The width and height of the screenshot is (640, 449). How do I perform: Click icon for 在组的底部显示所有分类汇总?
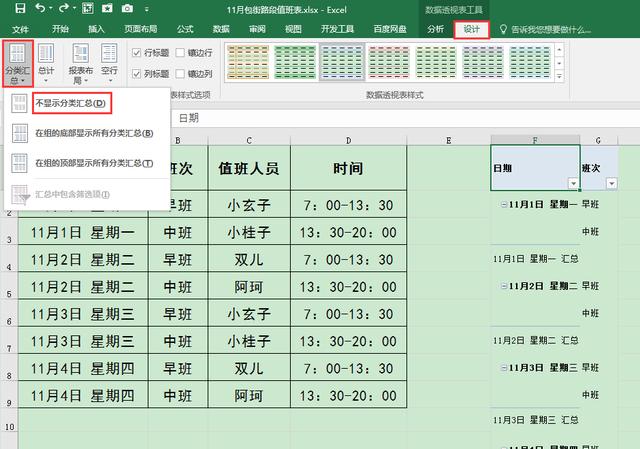pyautogui.click(x=19, y=133)
